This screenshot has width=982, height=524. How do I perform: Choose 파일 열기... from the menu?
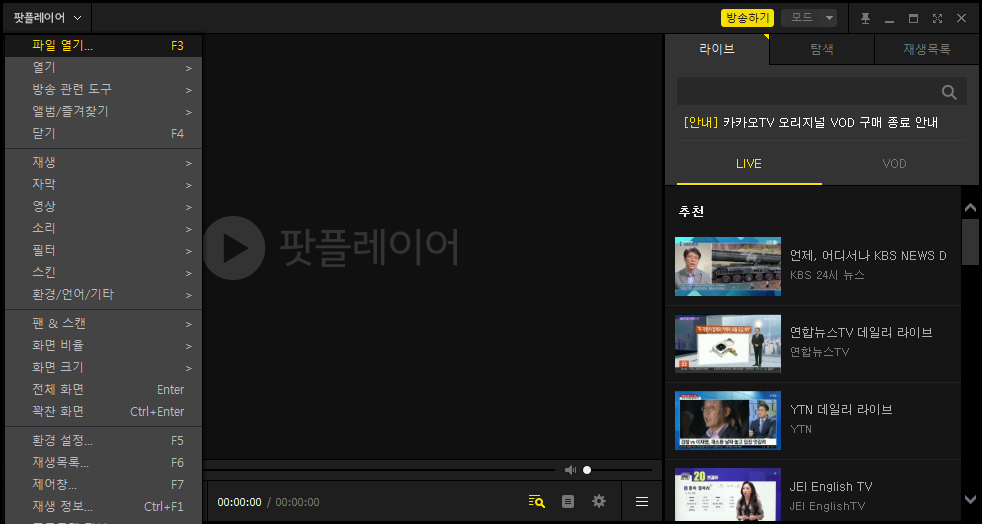(x=103, y=46)
